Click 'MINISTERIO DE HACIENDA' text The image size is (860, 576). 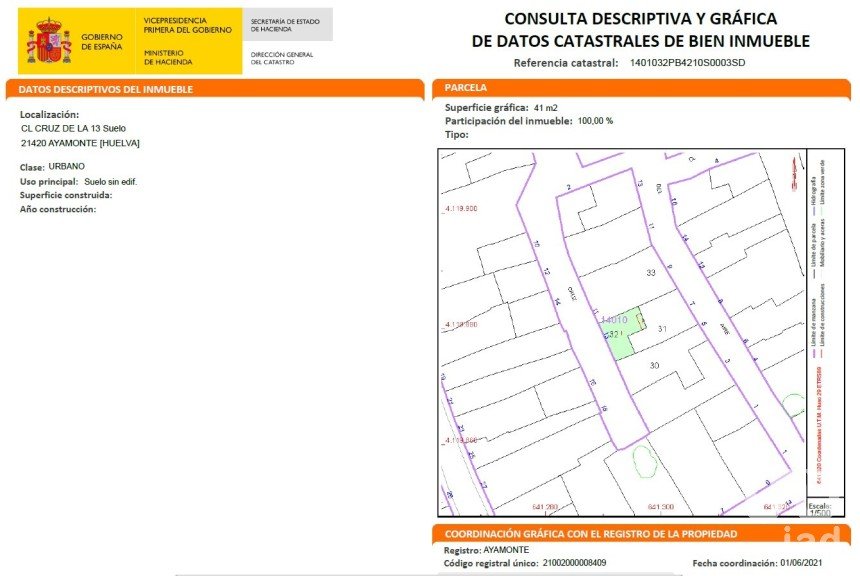point(168,58)
